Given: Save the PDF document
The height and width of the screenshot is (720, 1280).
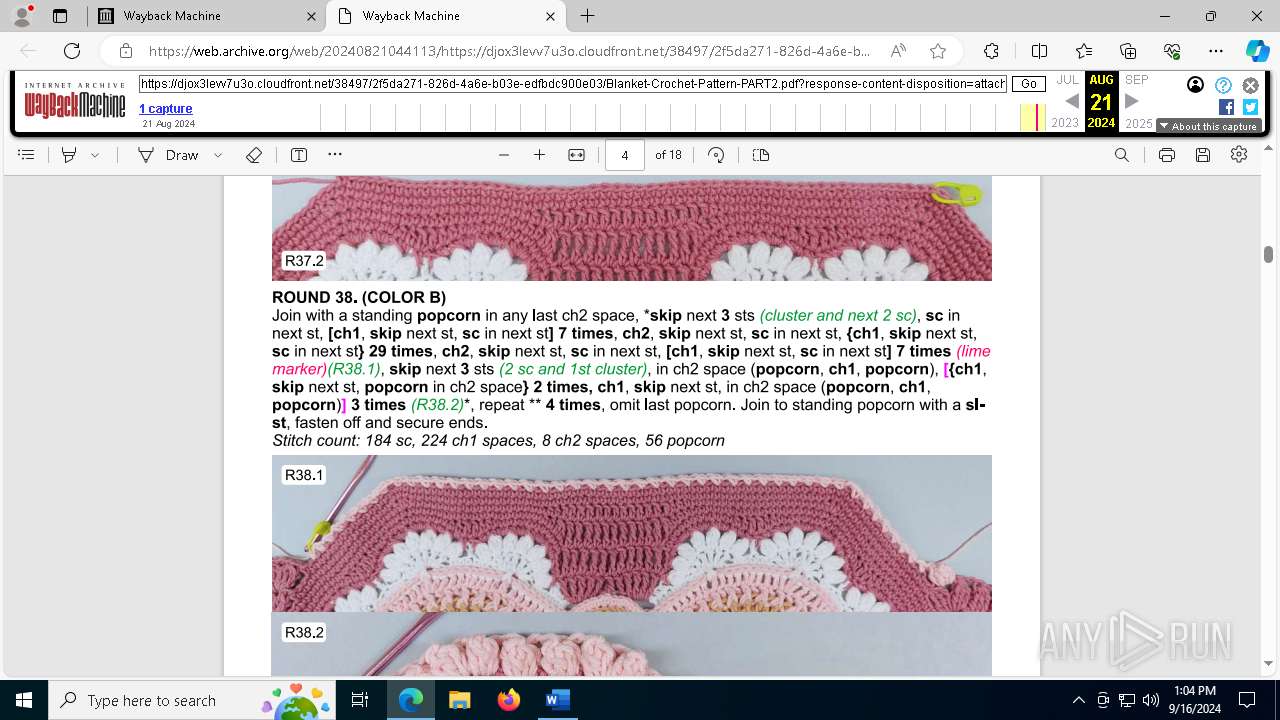Looking at the screenshot, I should (x=1203, y=155).
